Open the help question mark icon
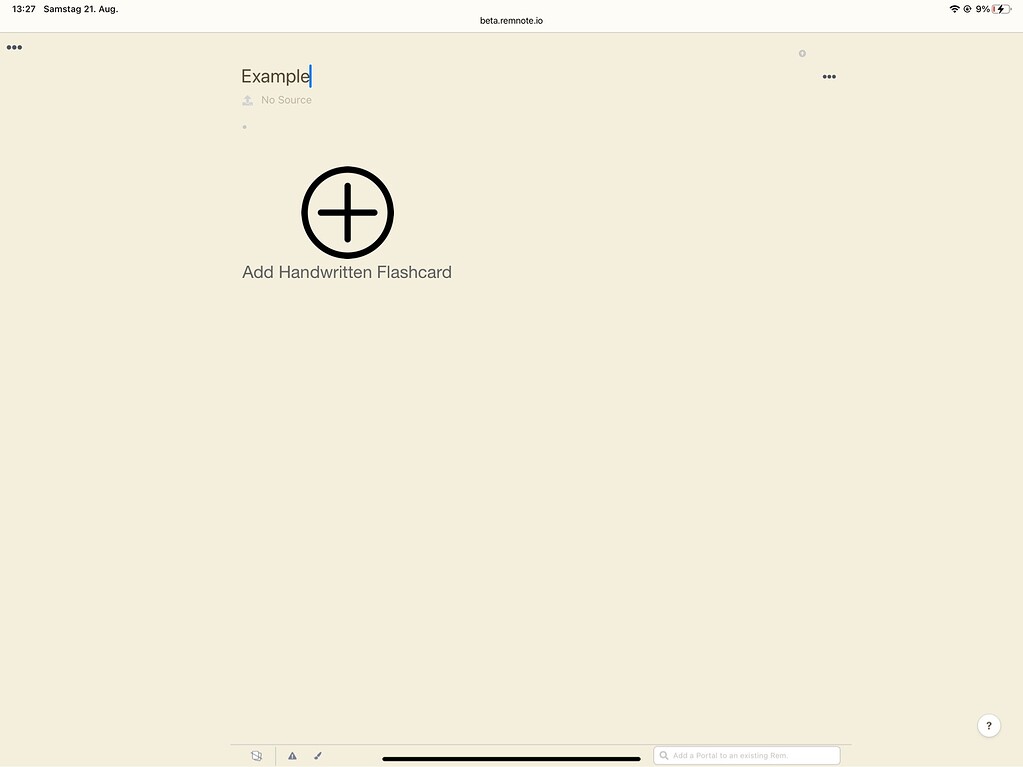The image size is (1023, 767). 988,725
